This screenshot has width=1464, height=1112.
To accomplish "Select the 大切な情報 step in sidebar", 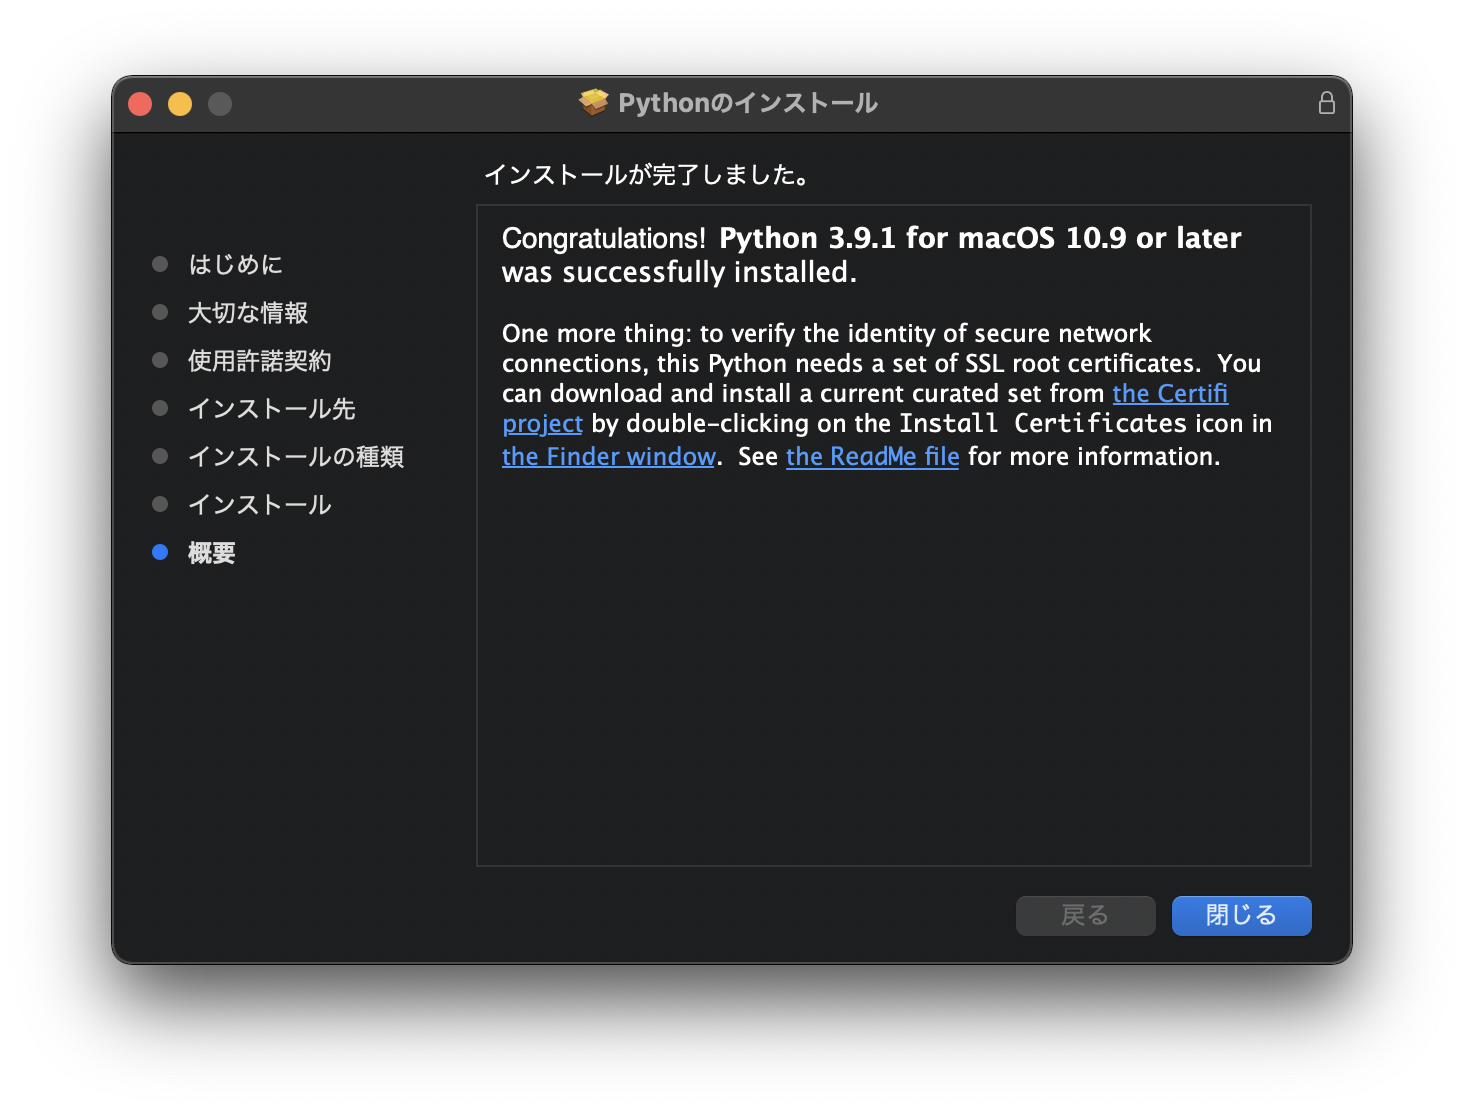I will (247, 312).
